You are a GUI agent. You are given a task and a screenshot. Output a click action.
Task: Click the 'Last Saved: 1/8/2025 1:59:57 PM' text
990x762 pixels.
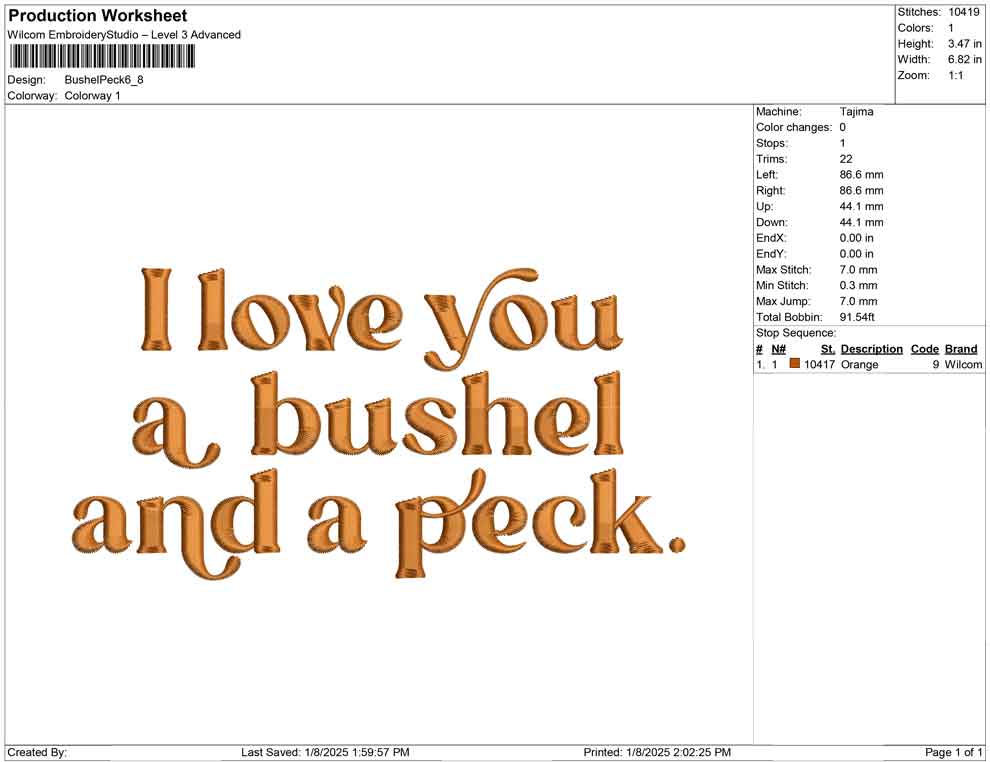[x=325, y=753]
